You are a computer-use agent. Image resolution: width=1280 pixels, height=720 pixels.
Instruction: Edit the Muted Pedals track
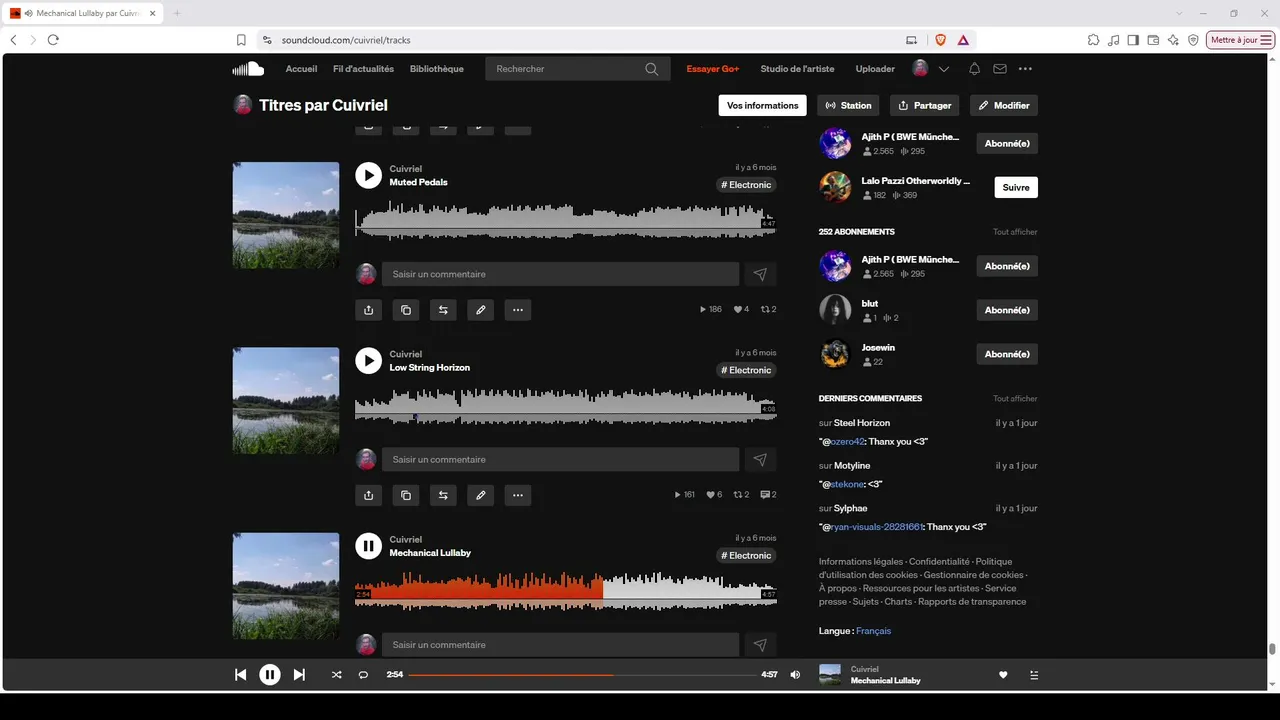tap(480, 310)
